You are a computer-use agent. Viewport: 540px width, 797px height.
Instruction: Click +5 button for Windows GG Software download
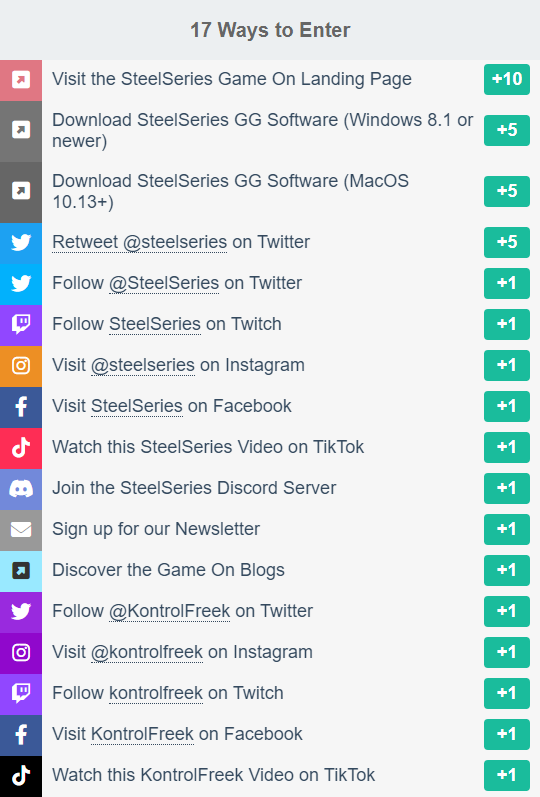(x=507, y=130)
